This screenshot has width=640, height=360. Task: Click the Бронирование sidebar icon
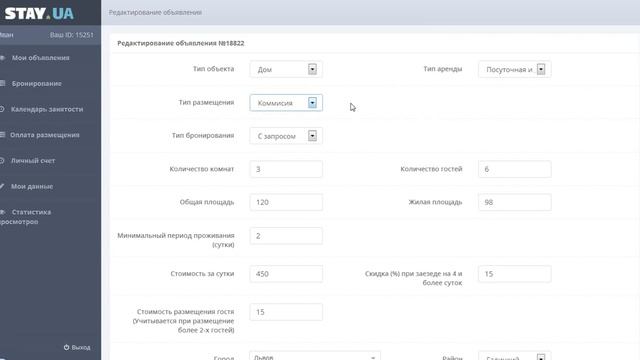2,84
